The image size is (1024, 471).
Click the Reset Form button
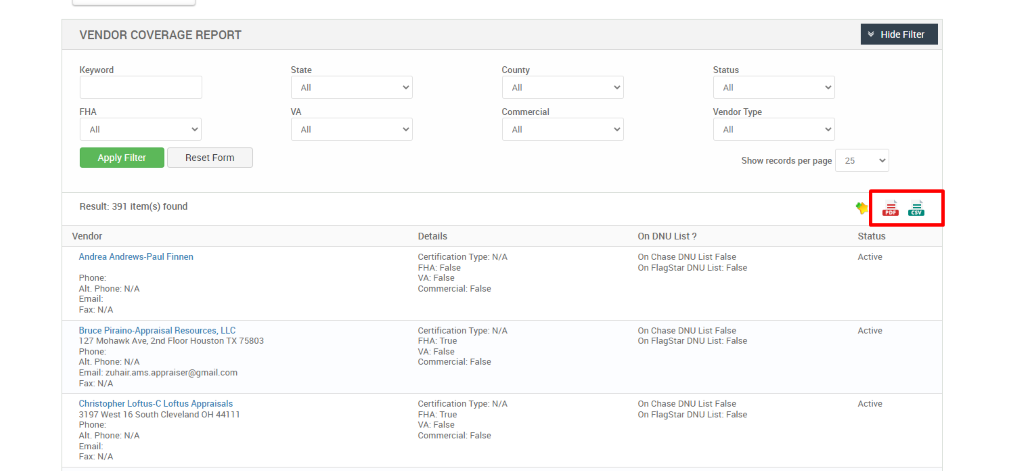210,157
